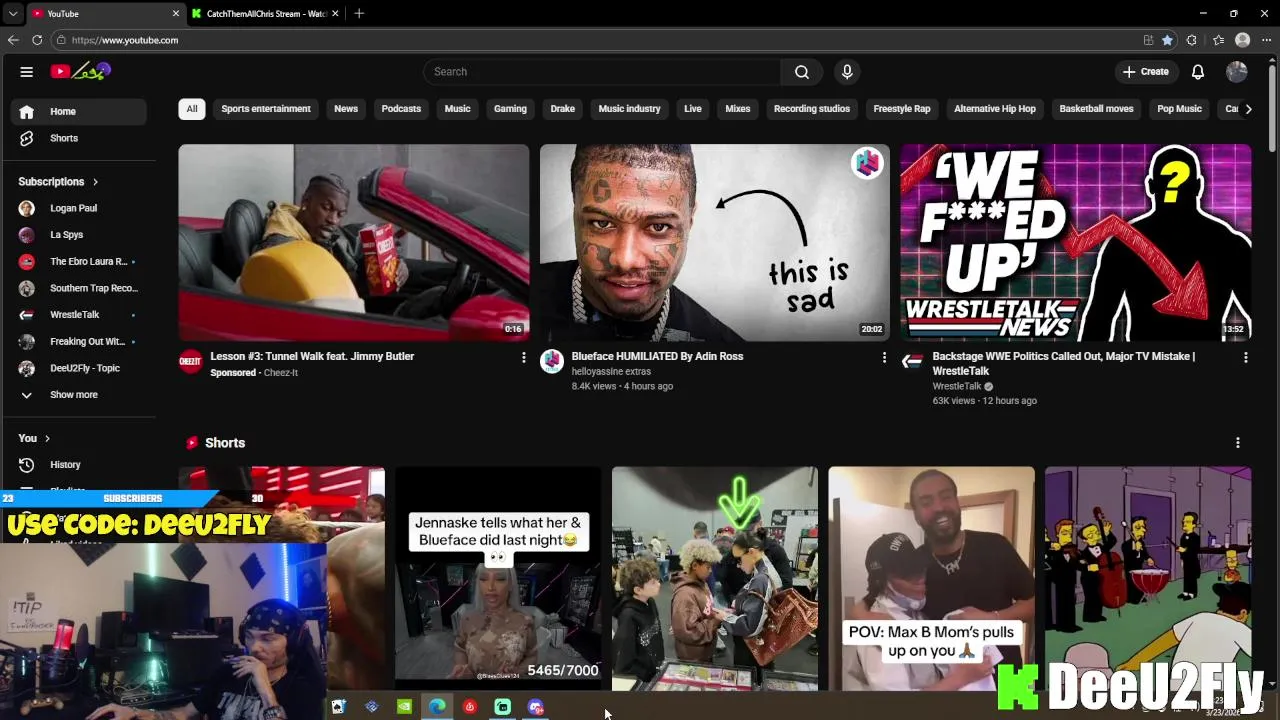Open the account avatar menu
The height and width of the screenshot is (720, 1280).
(1237, 72)
